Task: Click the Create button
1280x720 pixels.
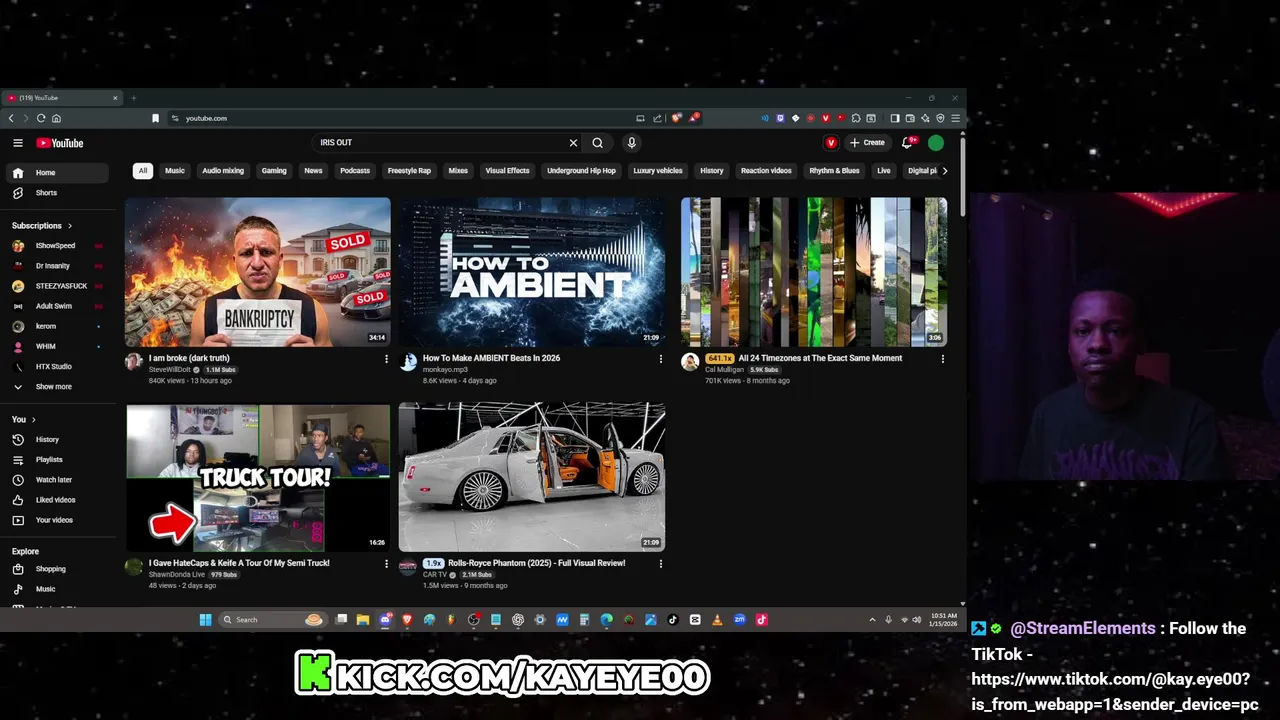Action: (x=868, y=143)
